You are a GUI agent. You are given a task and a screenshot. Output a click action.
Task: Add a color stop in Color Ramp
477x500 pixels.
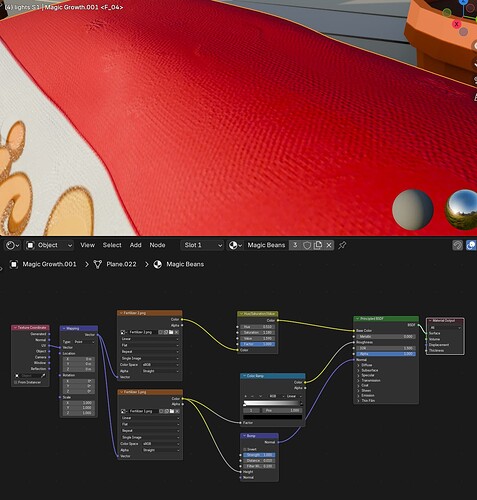pyautogui.click(x=246, y=396)
